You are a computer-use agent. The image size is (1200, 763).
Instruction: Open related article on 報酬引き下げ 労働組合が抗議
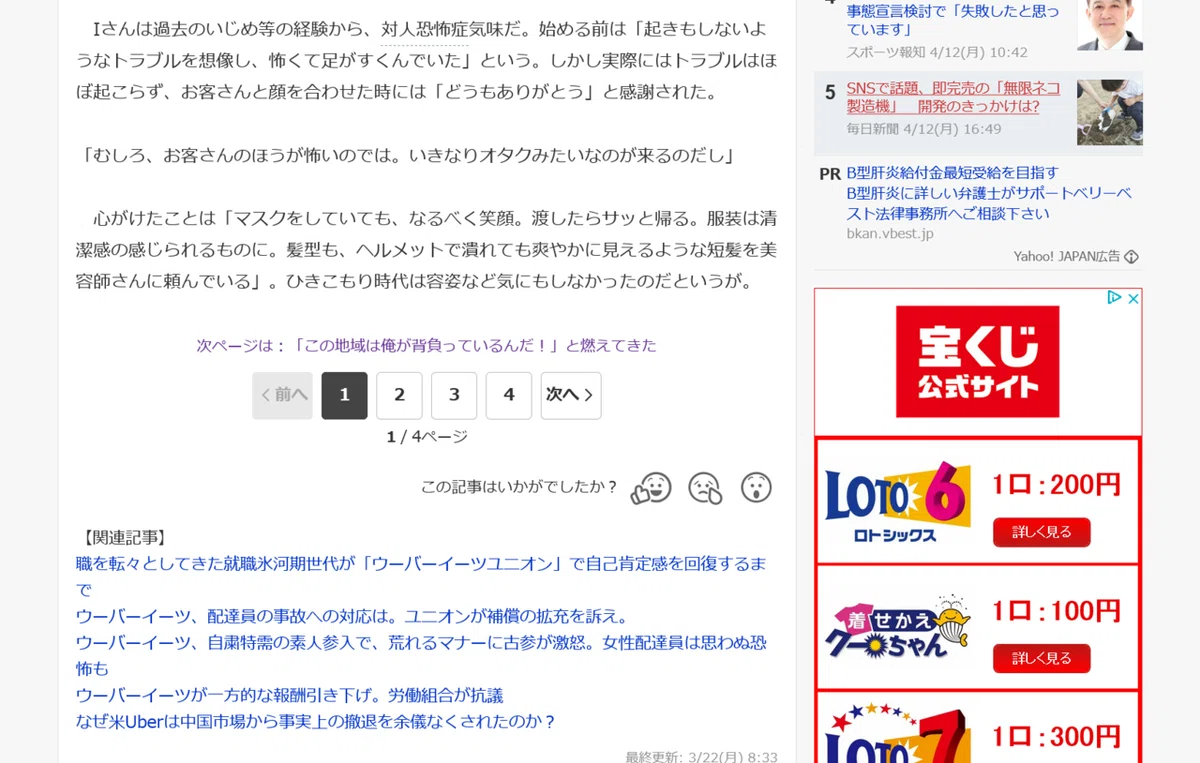coord(290,695)
